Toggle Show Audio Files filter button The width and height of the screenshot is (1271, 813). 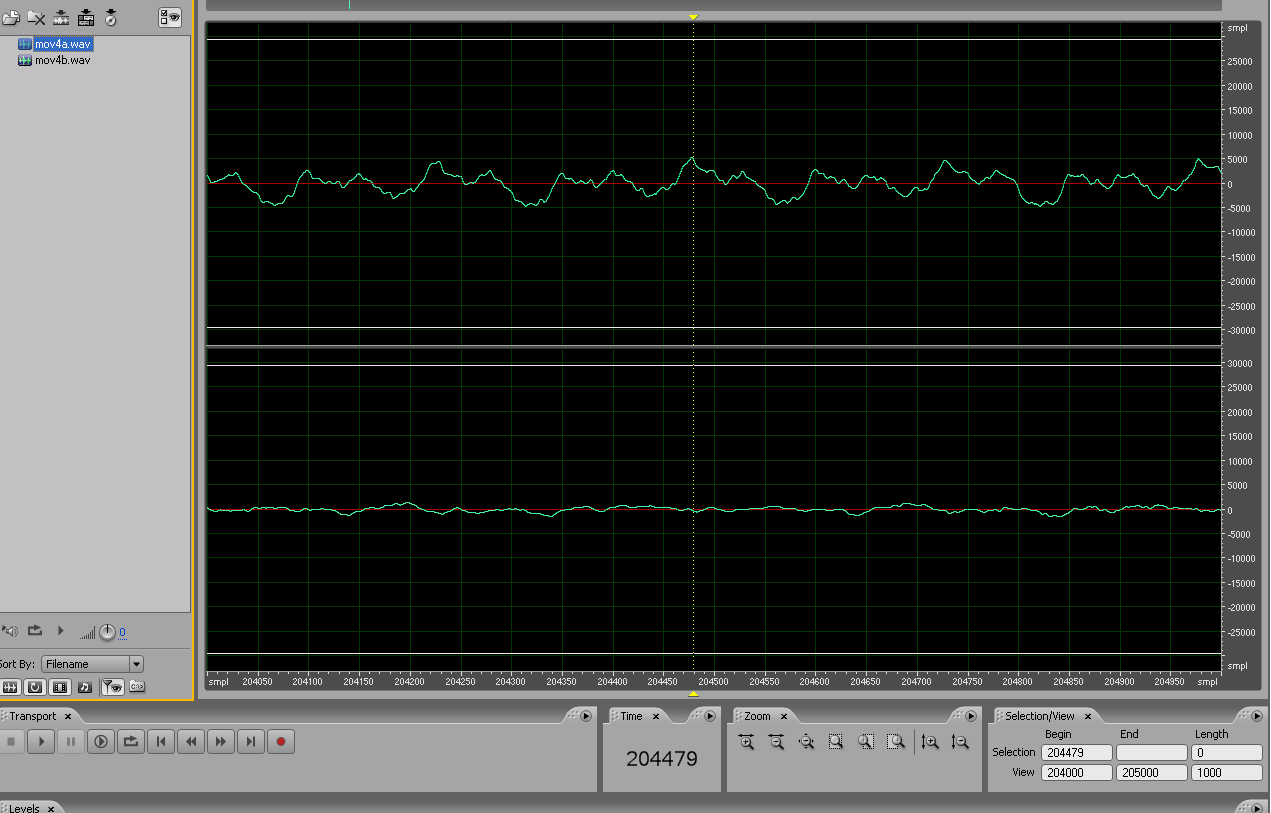coord(10,687)
